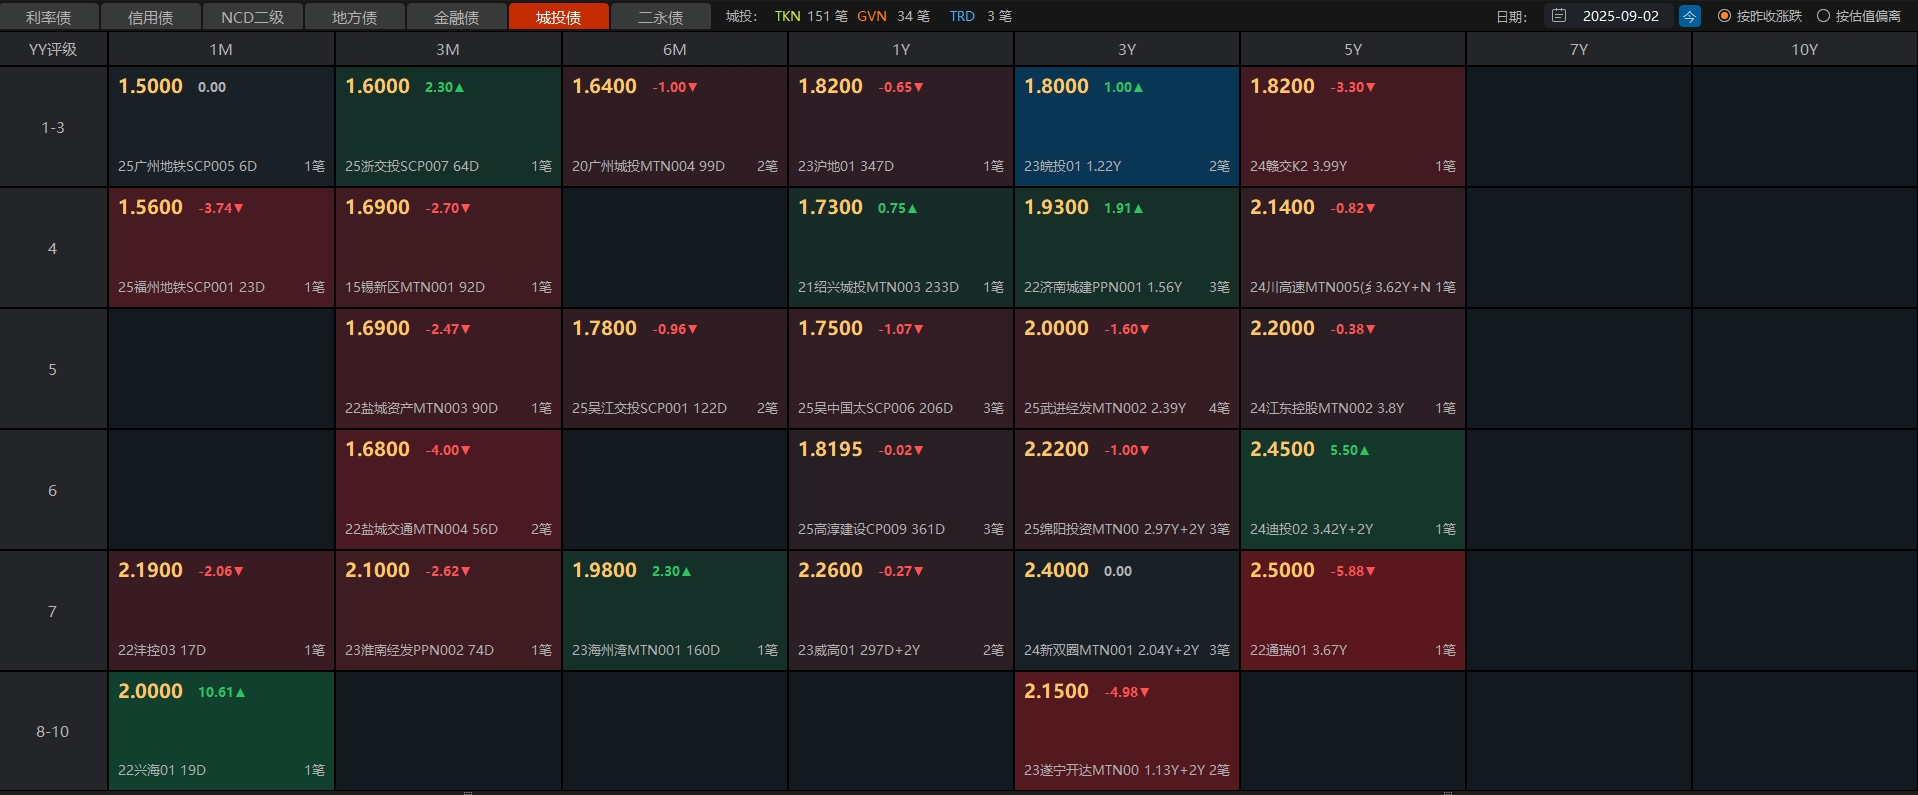Open the 25吴江交投SCP001 122D cell

pyautogui.click(x=675, y=369)
